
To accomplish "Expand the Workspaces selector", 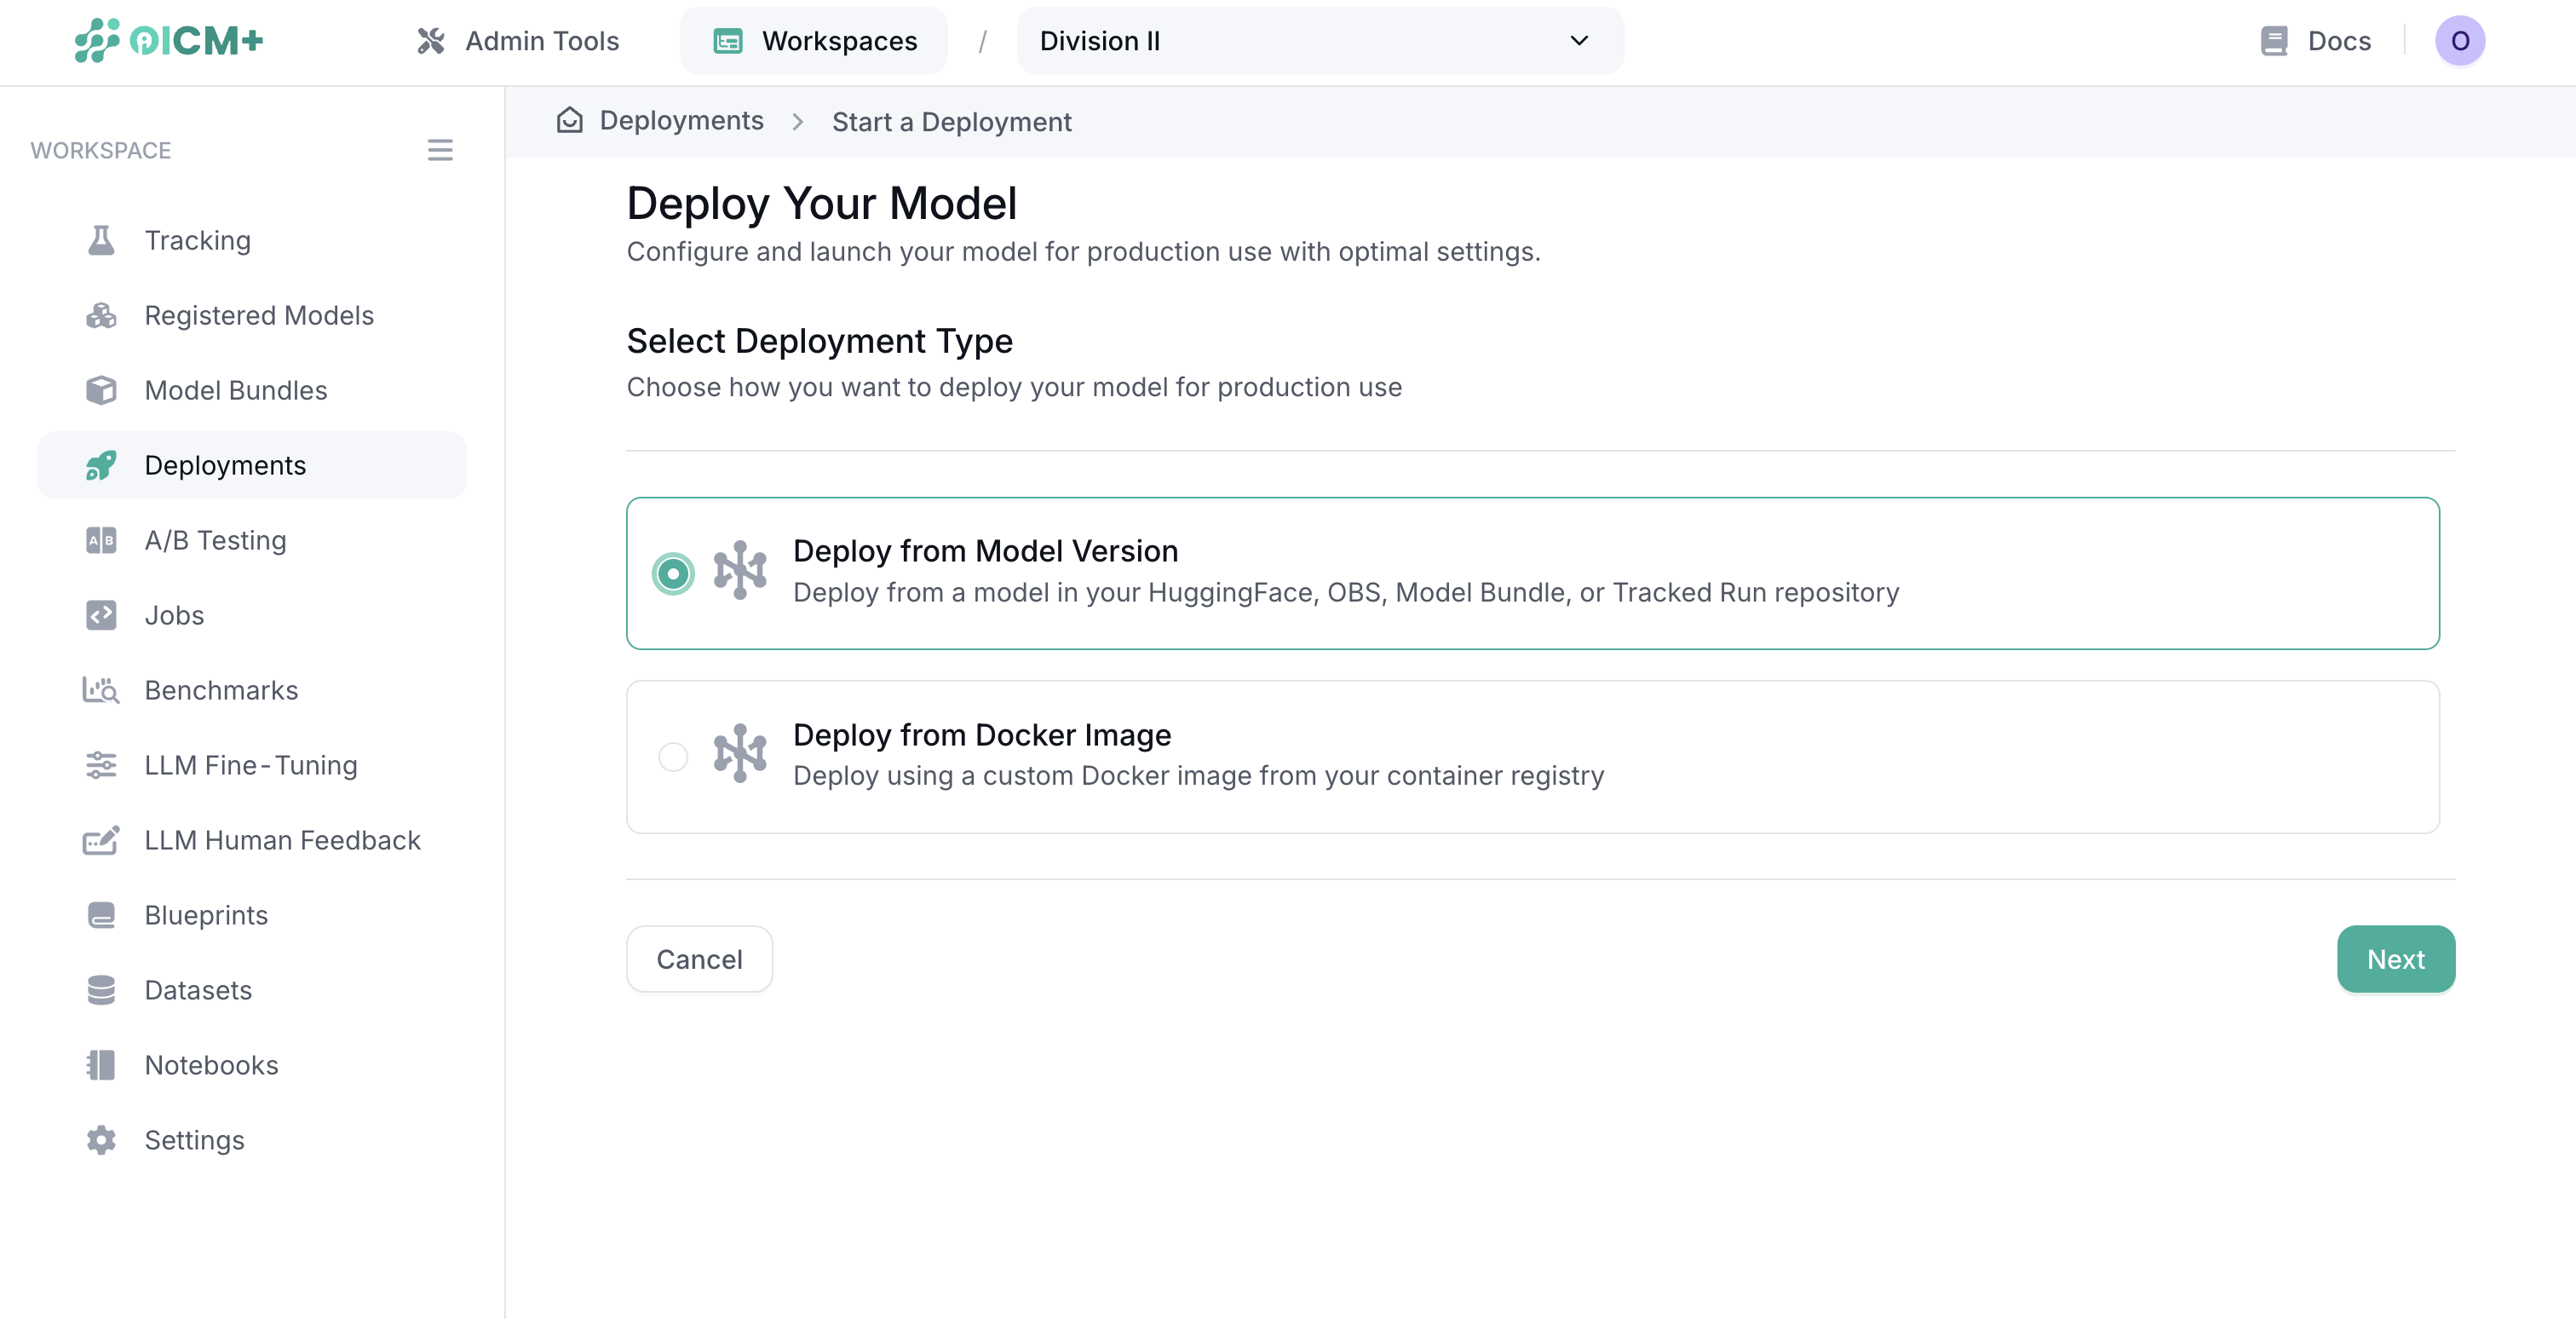I will pos(812,40).
